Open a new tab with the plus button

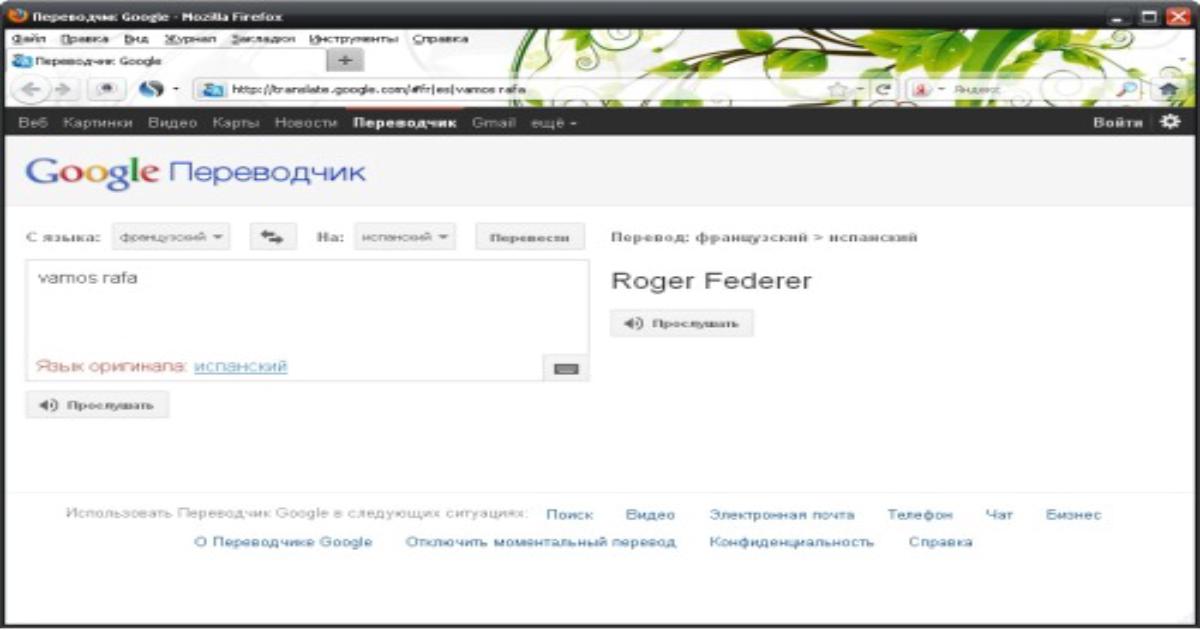click(x=344, y=61)
